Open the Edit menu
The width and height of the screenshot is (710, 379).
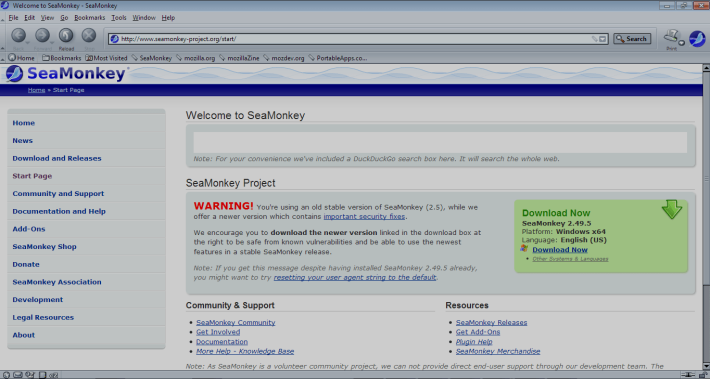[x=29, y=18]
